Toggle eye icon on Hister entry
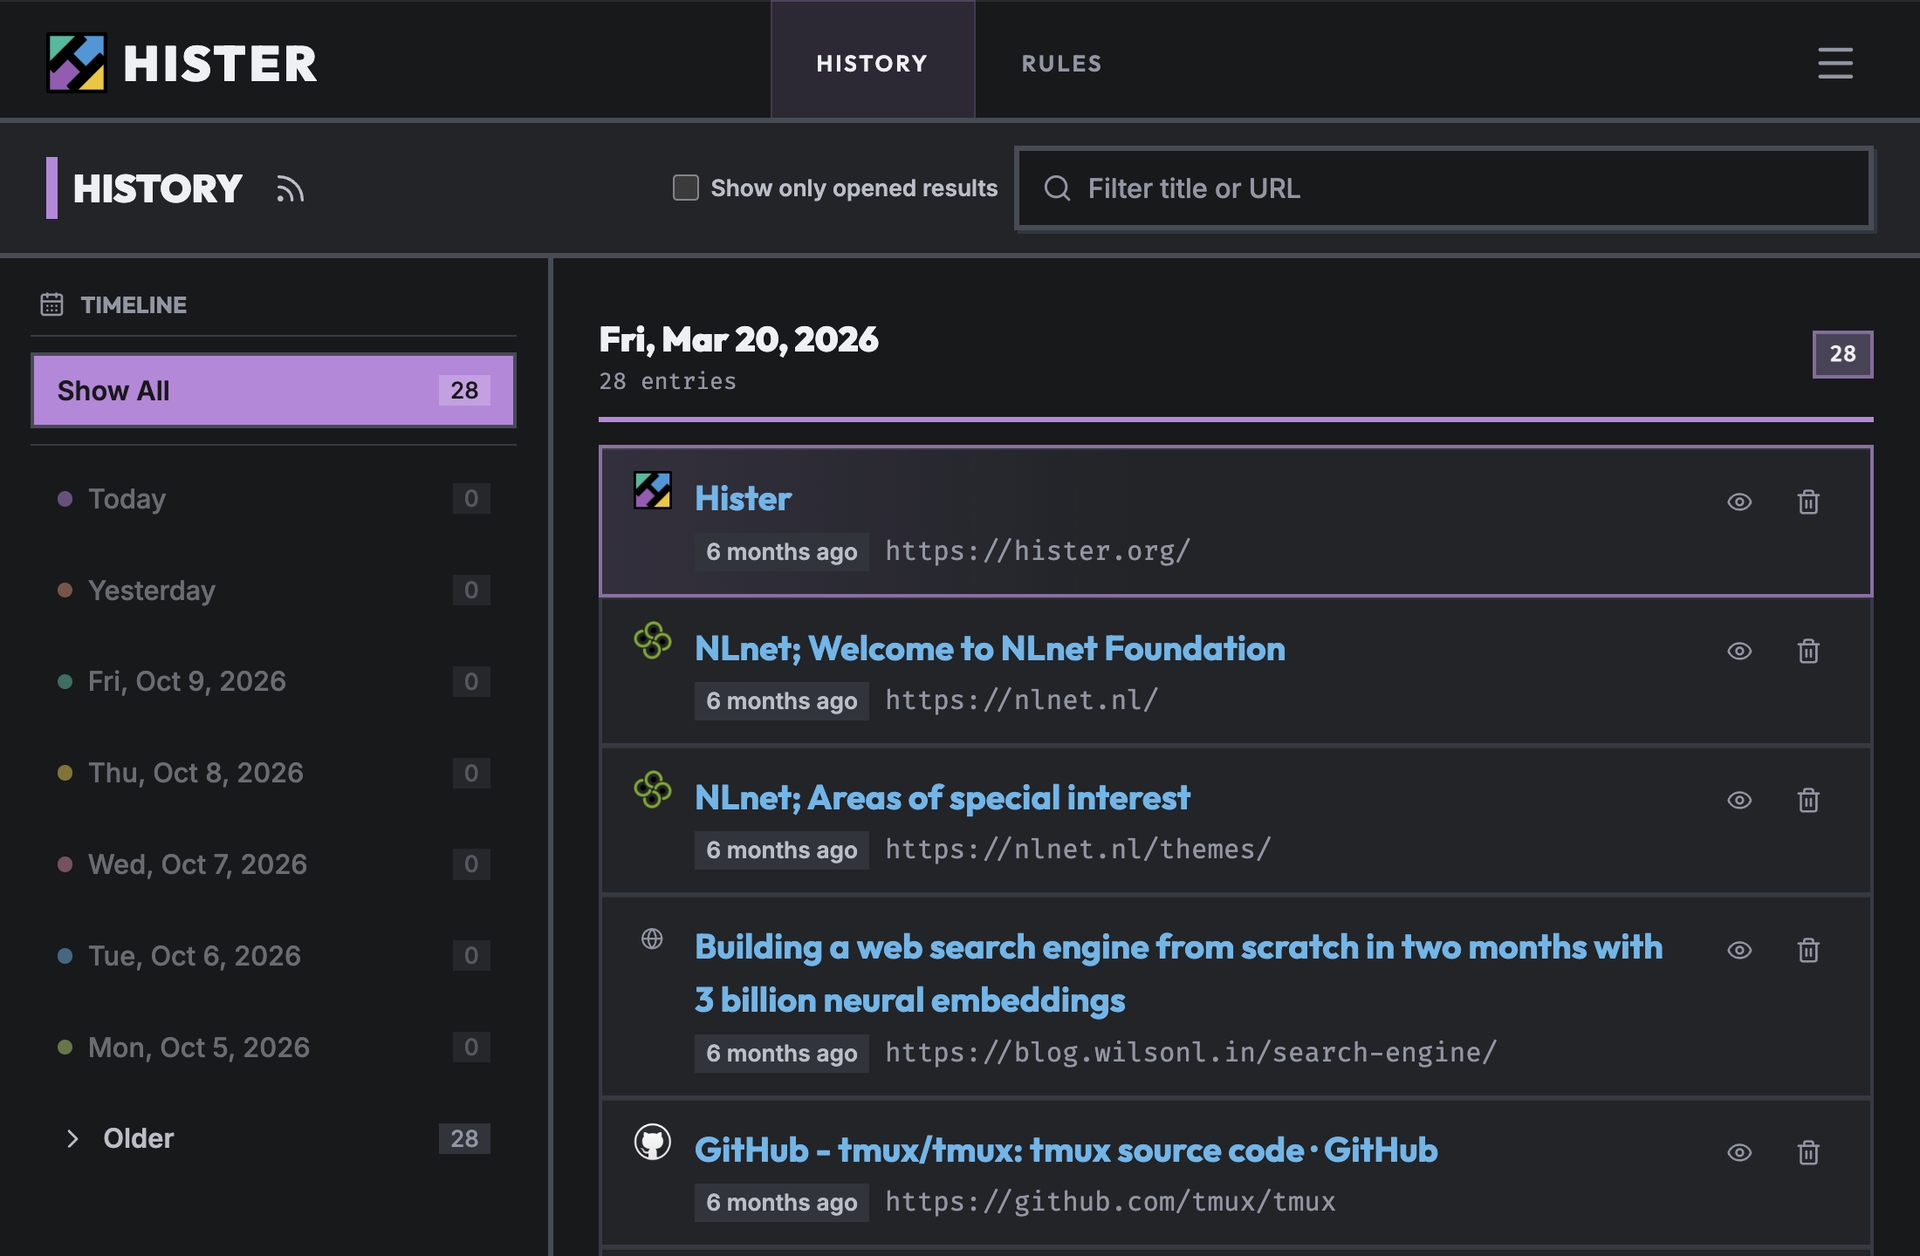Viewport: 1920px width, 1256px height. (1740, 502)
